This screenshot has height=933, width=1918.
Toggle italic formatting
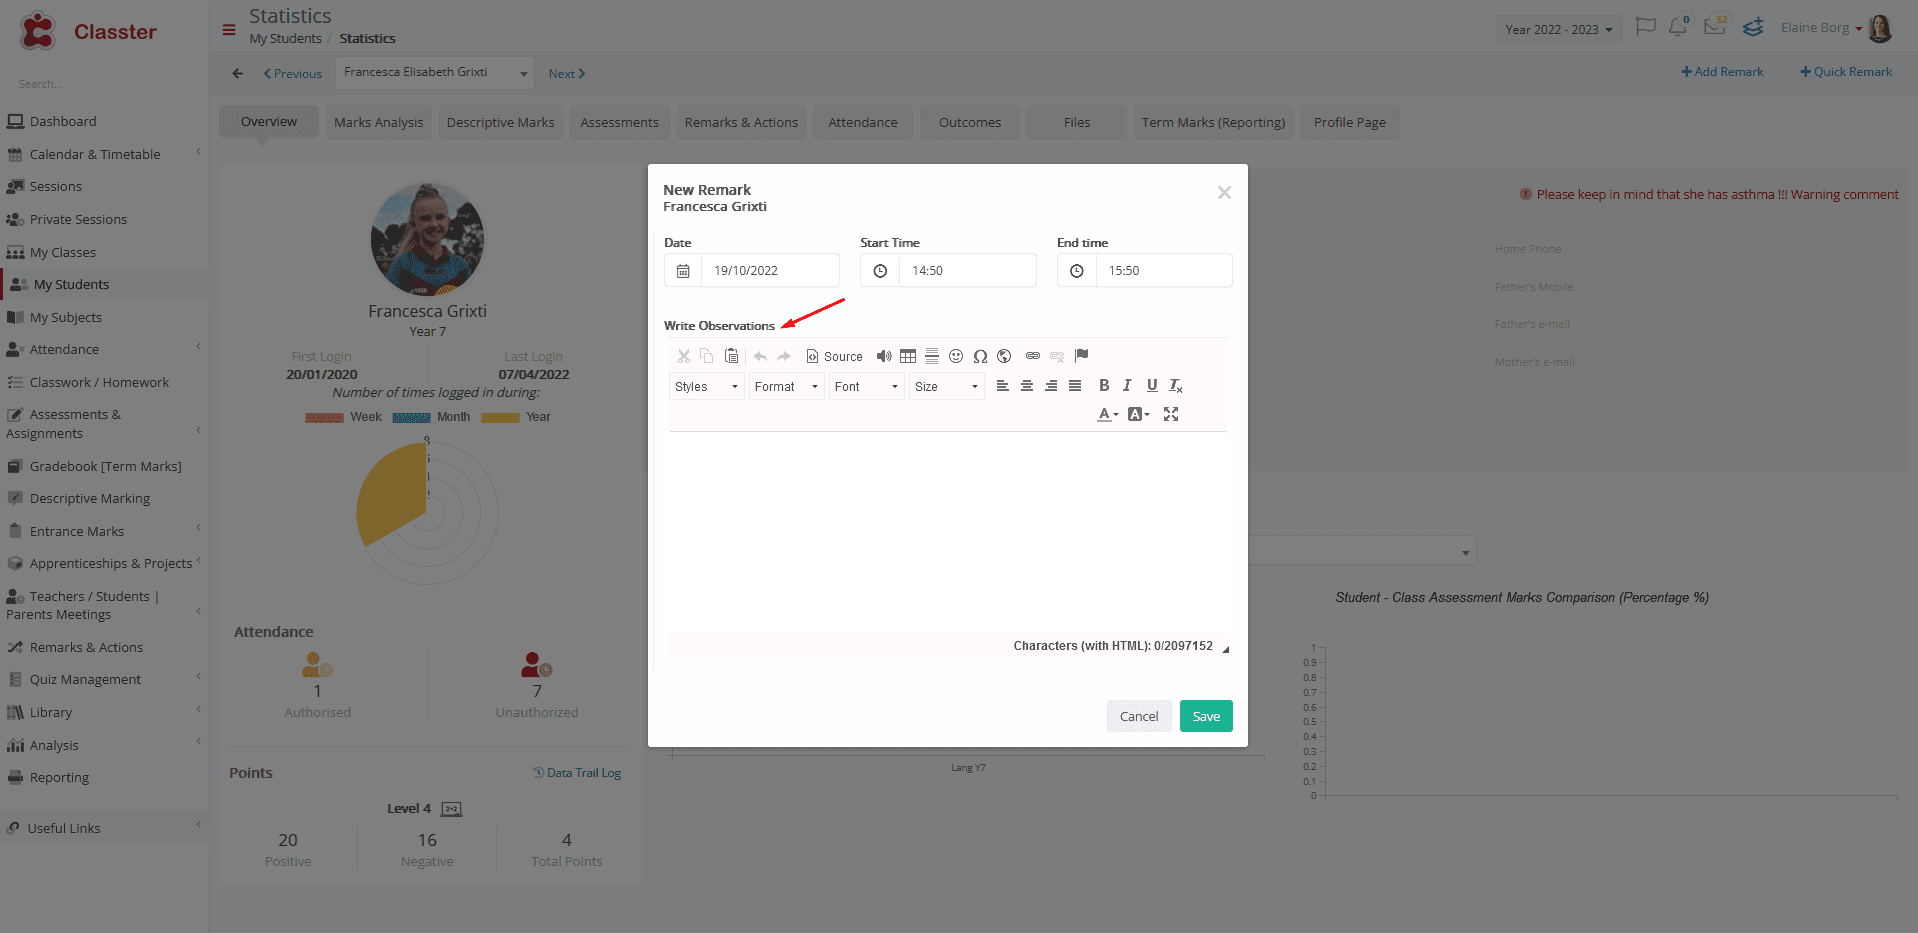(x=1128, y=386)
